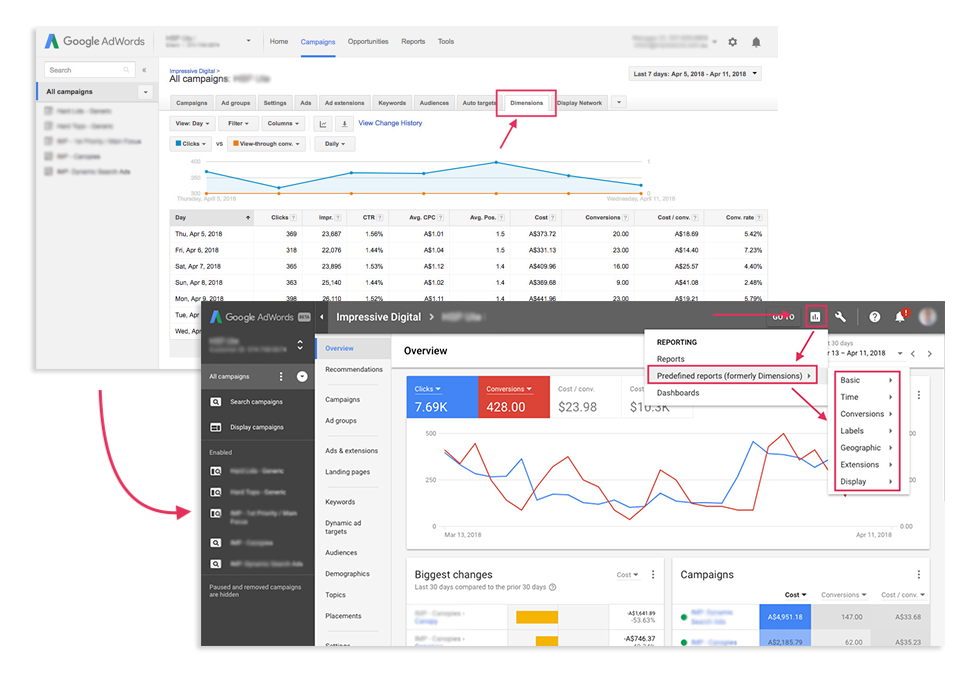Viewport: 979px width, 682px height.
Task: Click Reports entry in Reporting menu
Action: (x=671, y=359)
